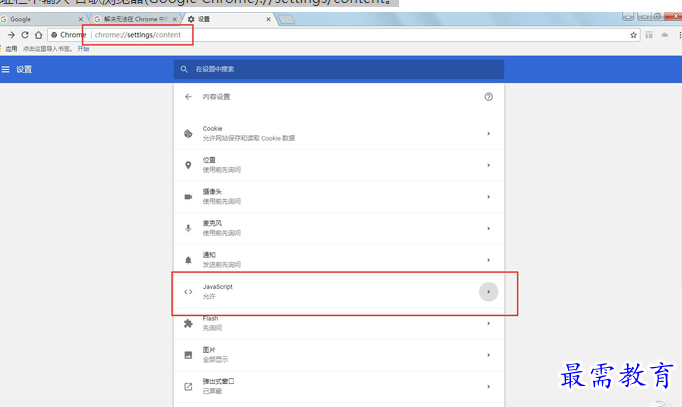
Task: Click the camera icon
Action: [188, 197]
